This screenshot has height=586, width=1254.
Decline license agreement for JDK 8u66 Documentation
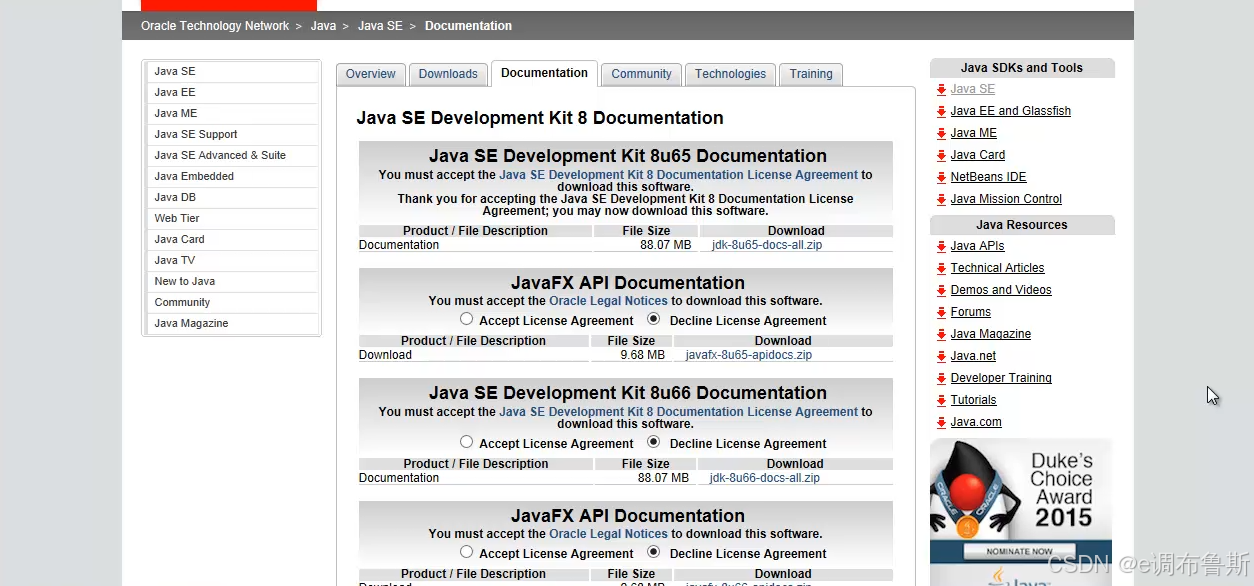pyautogui.click(x=654, y=442)
